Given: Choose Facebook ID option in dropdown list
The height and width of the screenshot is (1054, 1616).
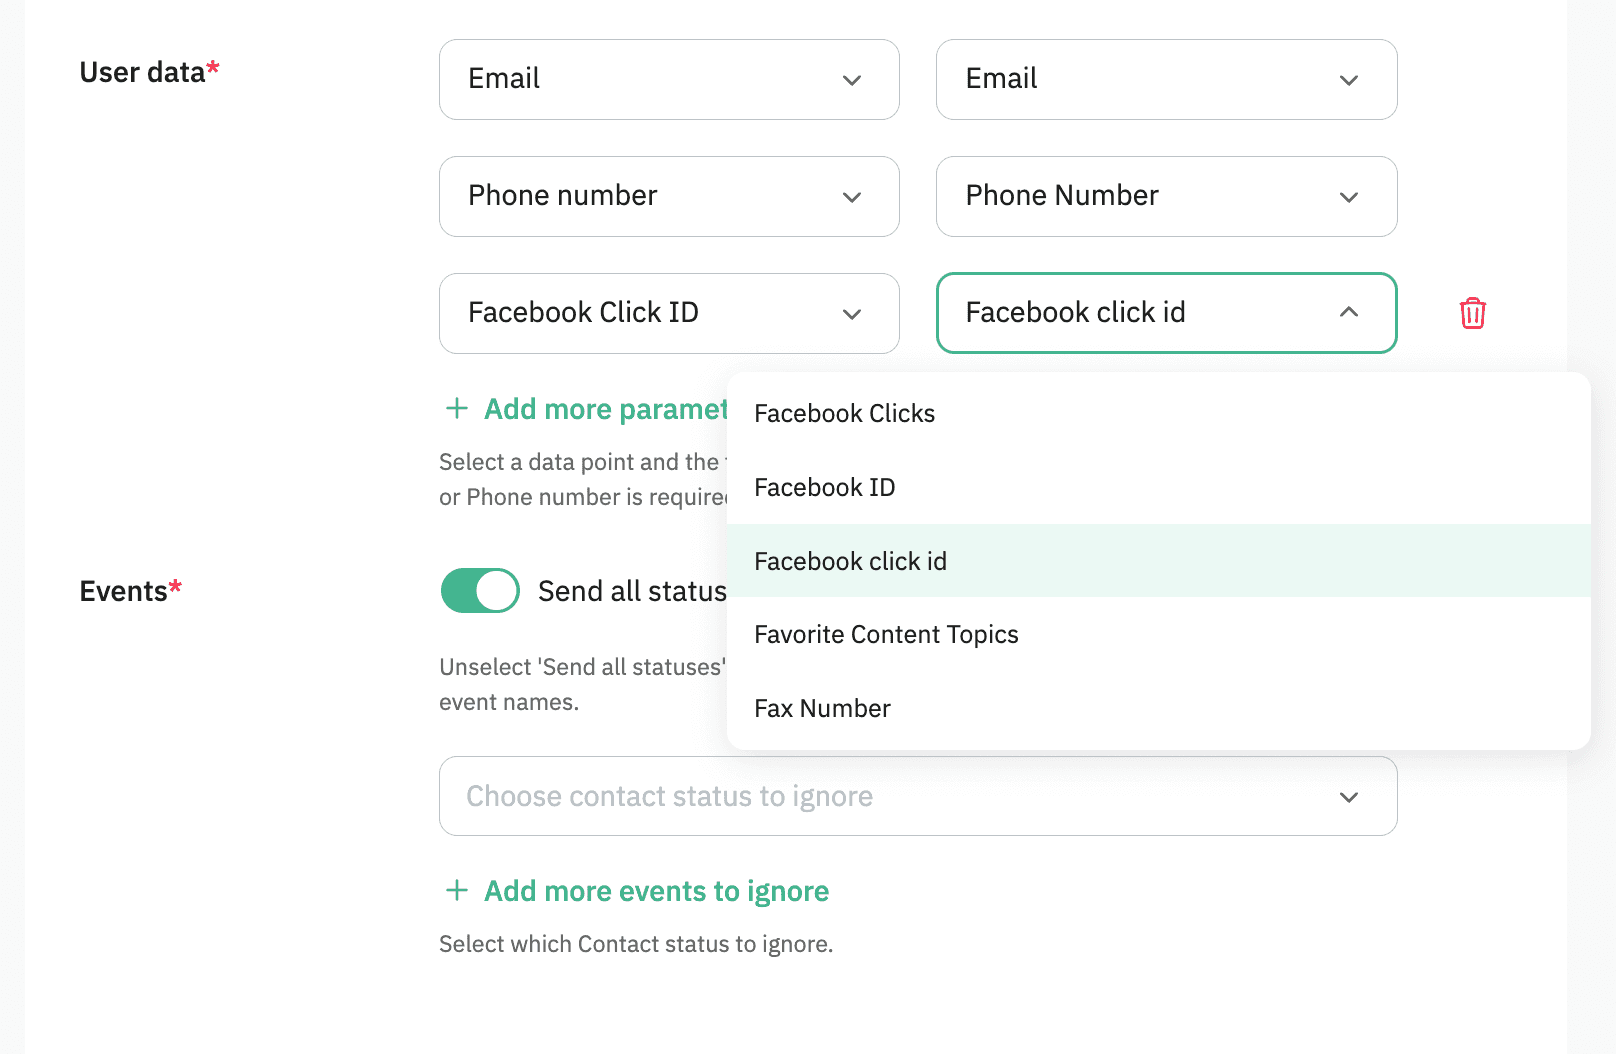Looking at the screenshot, I should [x=825, y=488].
